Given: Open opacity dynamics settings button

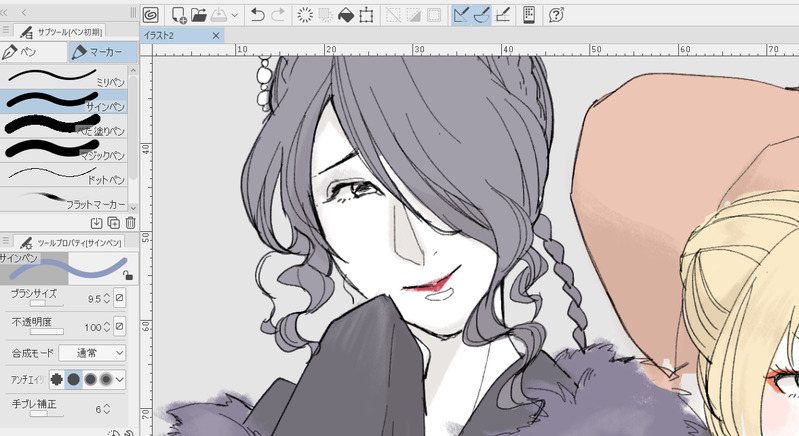Looking at the screenshot, I should (119, 326).
